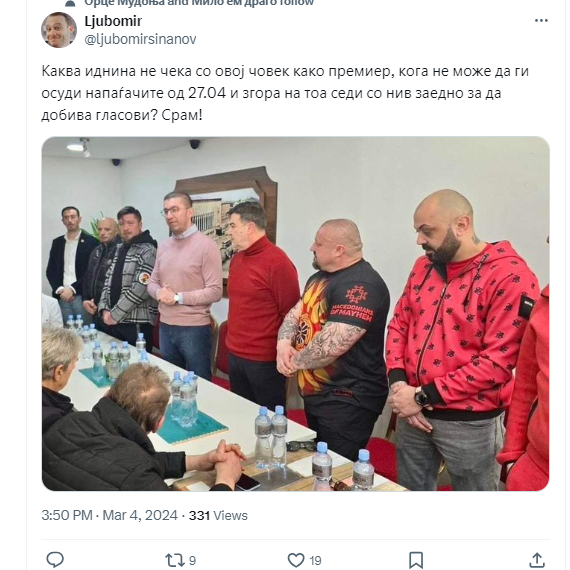
Task: Click the like count number 19
Action: pos(315,561)
